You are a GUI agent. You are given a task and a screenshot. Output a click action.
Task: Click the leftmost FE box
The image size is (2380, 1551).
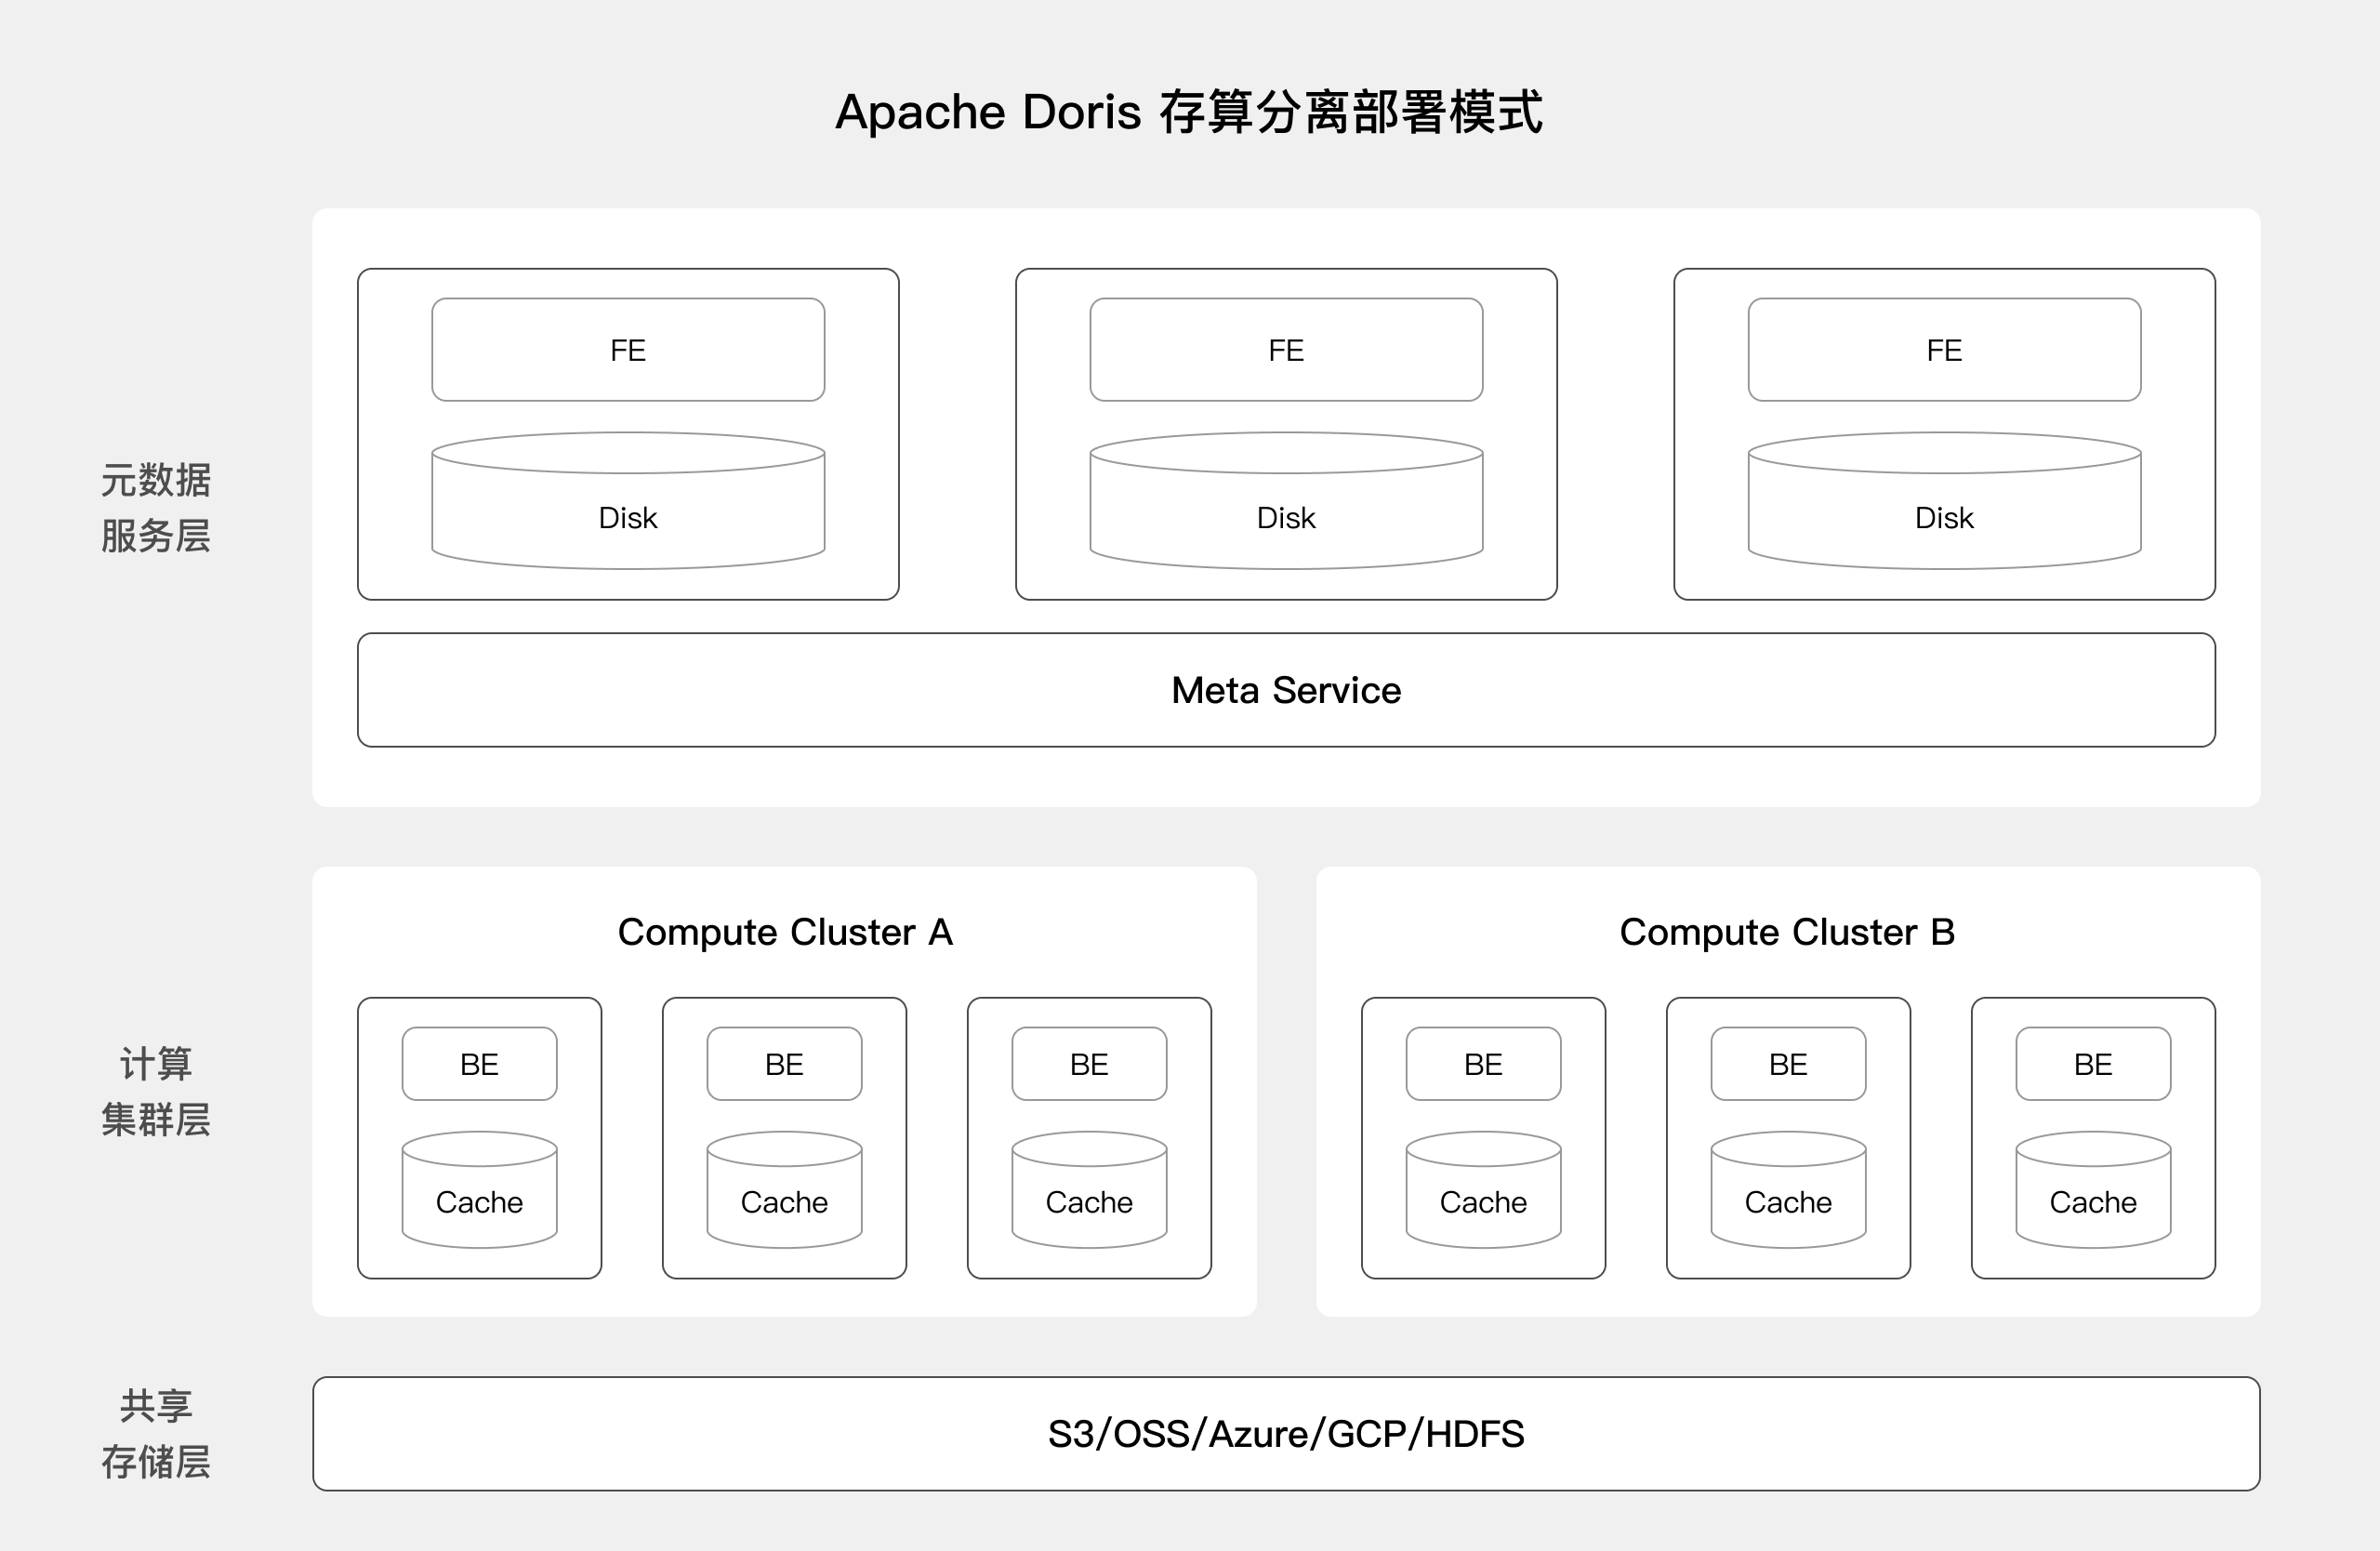(x=628, y=350)
